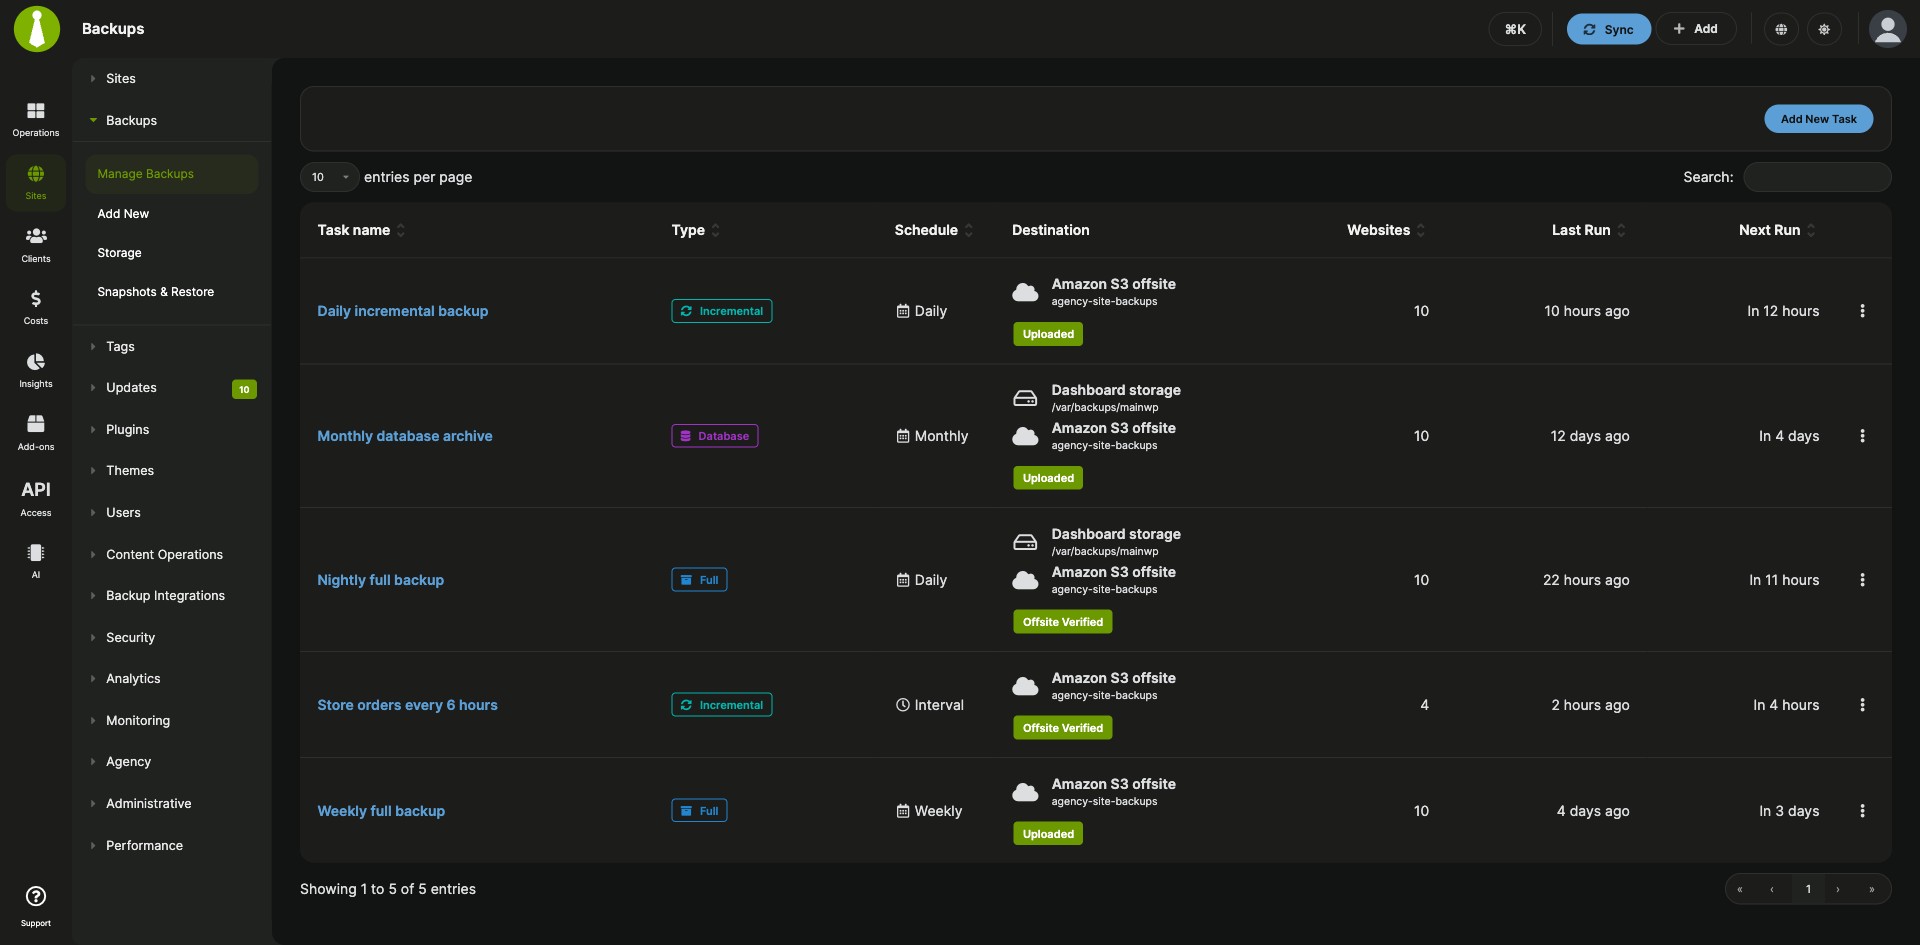
Task: Select Storage in the Backups submenu
Action: [119, 253]
